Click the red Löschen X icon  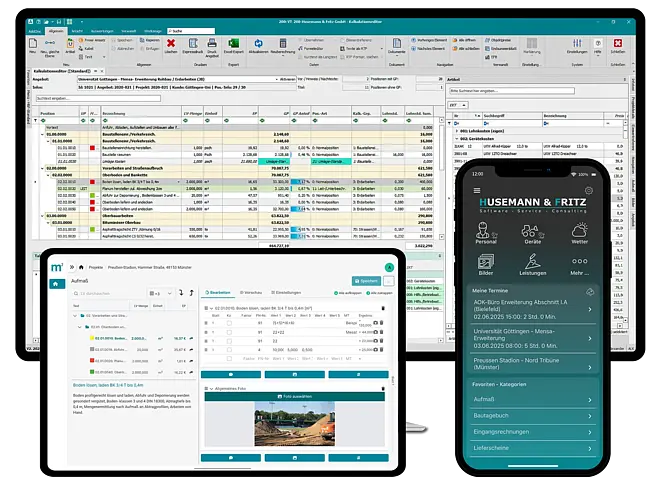pyautogui.click(x=171, y=43)
